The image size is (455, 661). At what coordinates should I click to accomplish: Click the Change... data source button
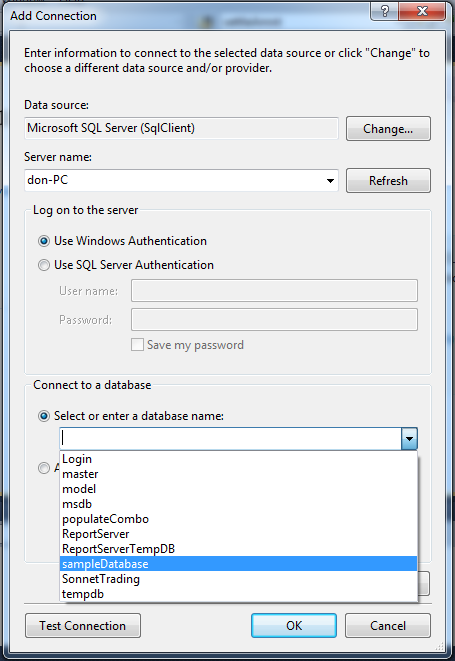click(x=388, y=129)
